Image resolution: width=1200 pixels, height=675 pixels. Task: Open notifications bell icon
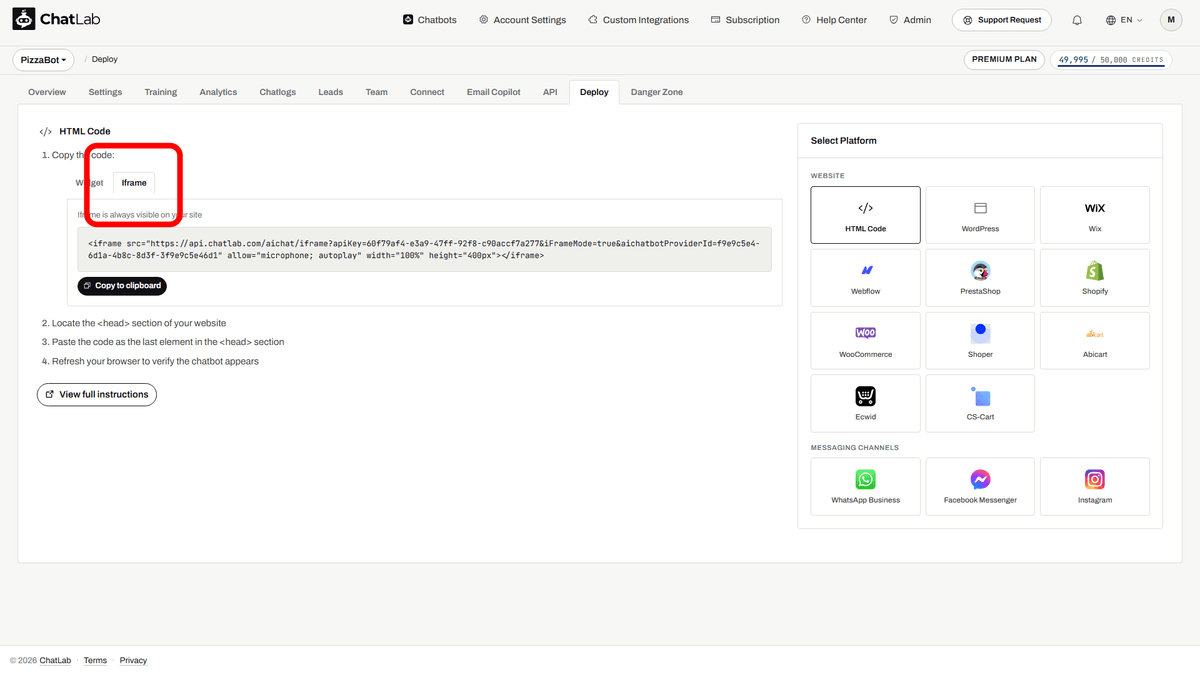[1077, 20]
